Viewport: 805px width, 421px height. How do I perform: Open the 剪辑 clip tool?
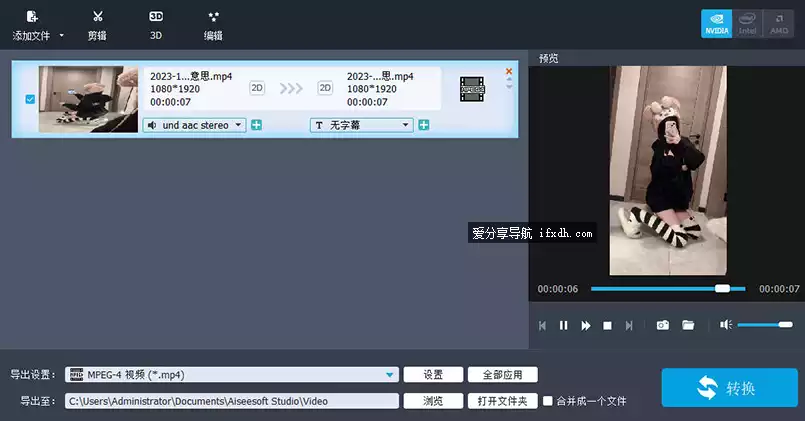(98, 26)
